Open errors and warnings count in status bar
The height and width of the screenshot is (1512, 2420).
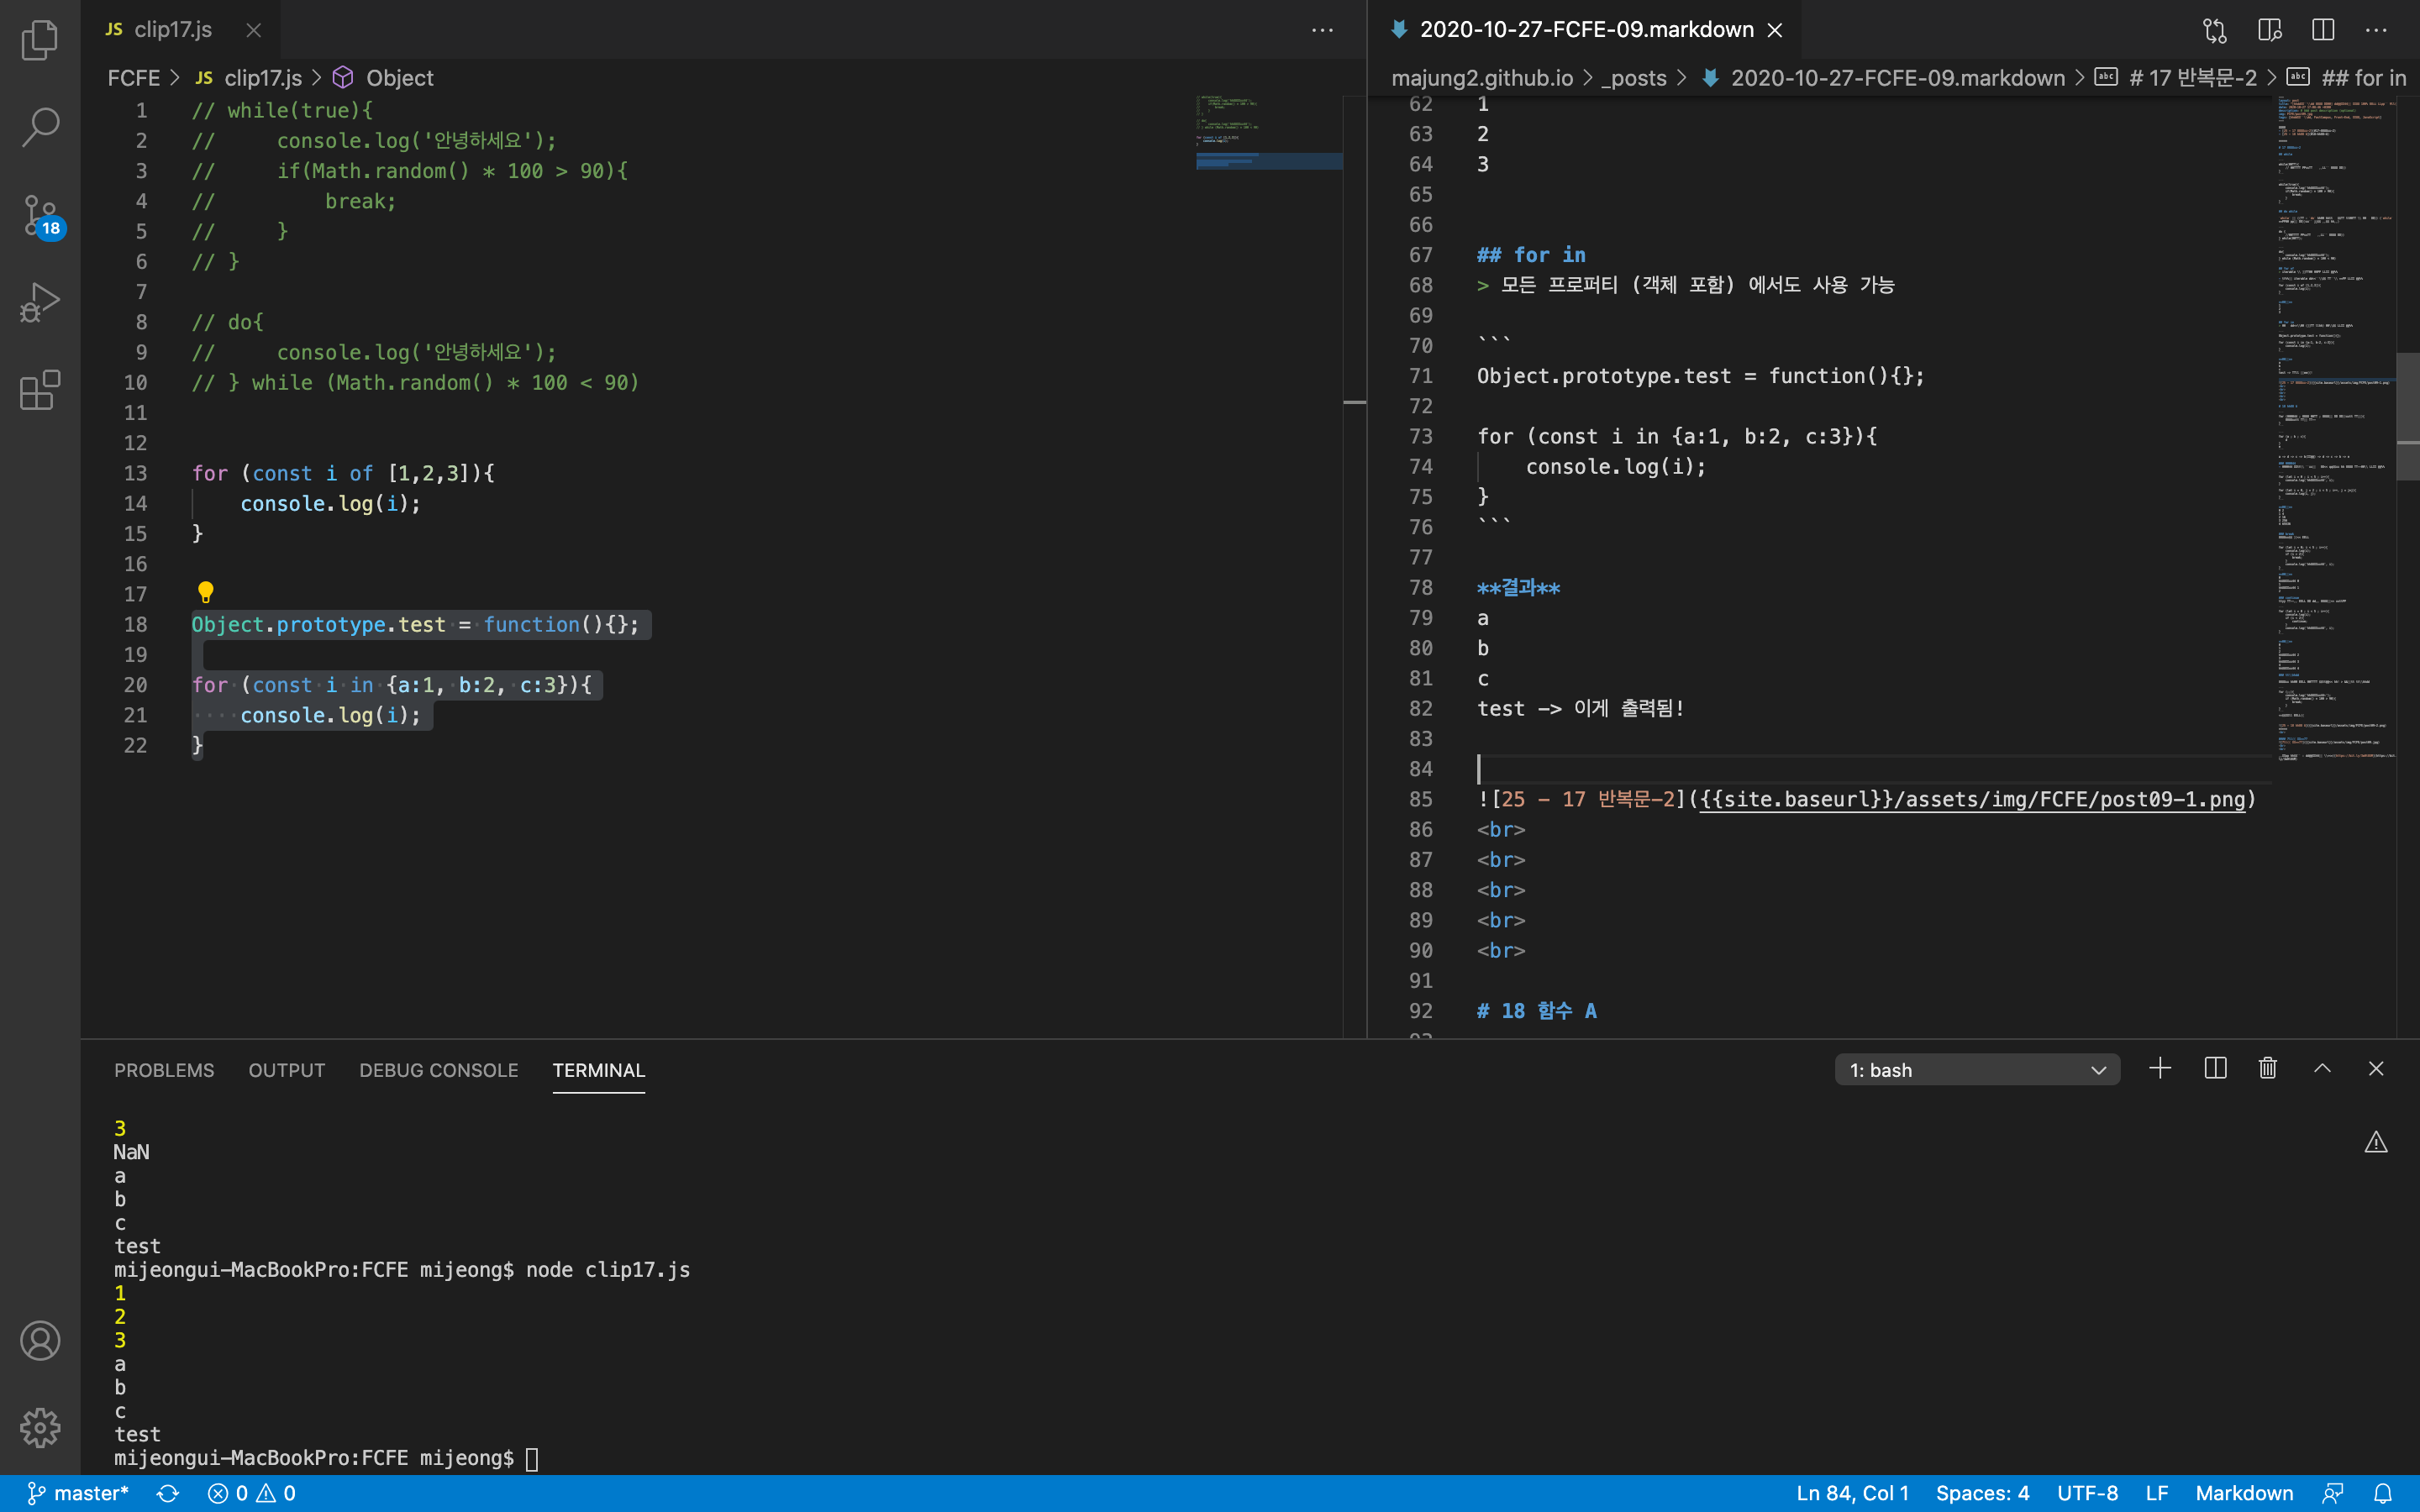point(252,1493)
